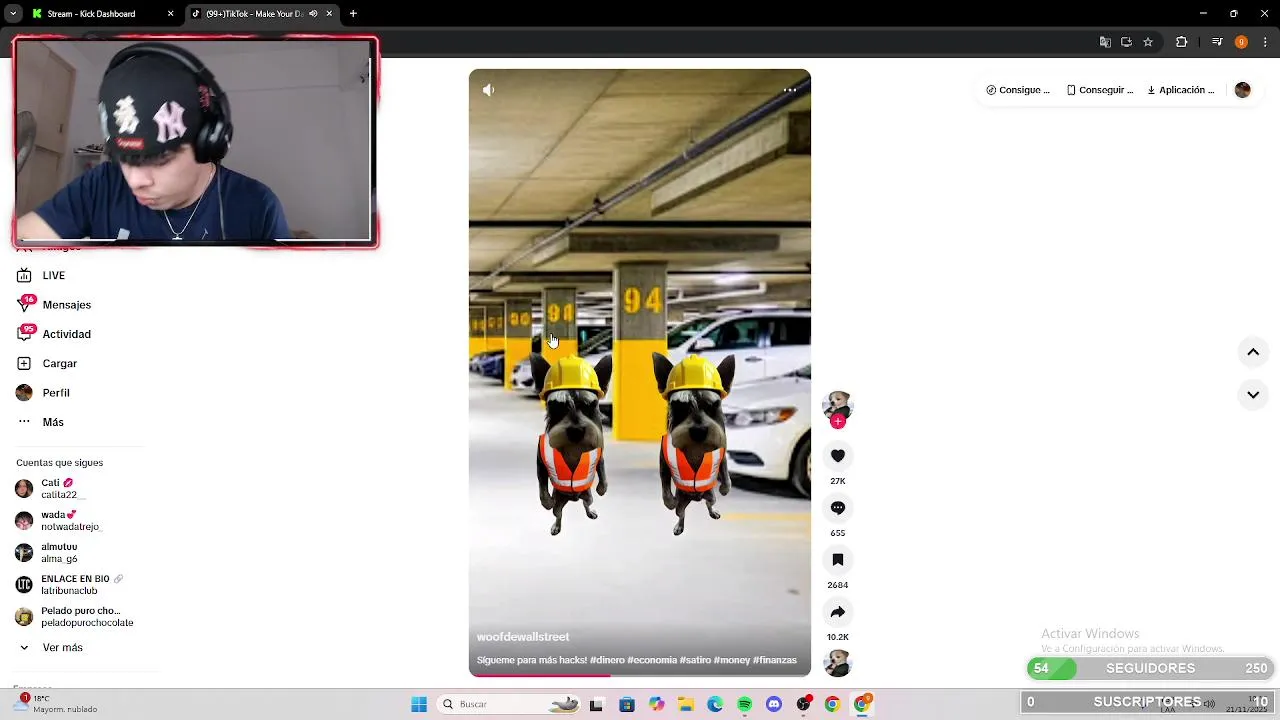
Task: Click the taskbar Buscar search box
Action: pyautogui.click(x=510, y=704)
